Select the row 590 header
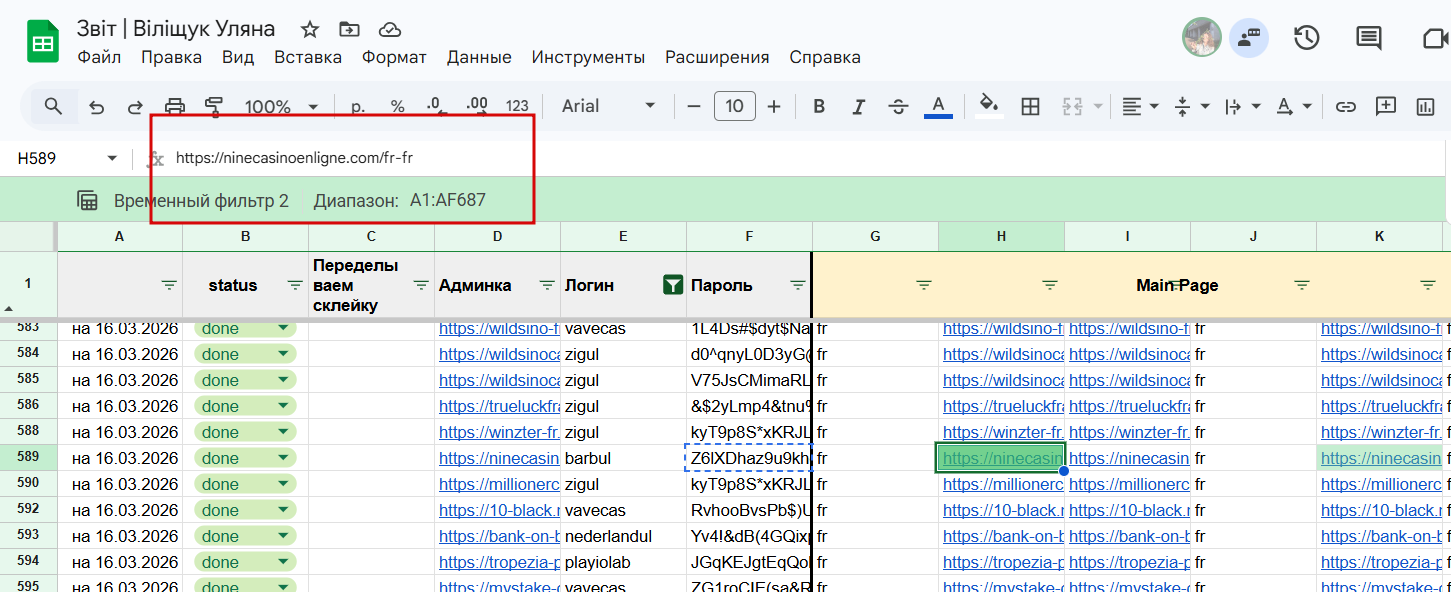Viewport: 1451px width, 592px height. [28, 484]
